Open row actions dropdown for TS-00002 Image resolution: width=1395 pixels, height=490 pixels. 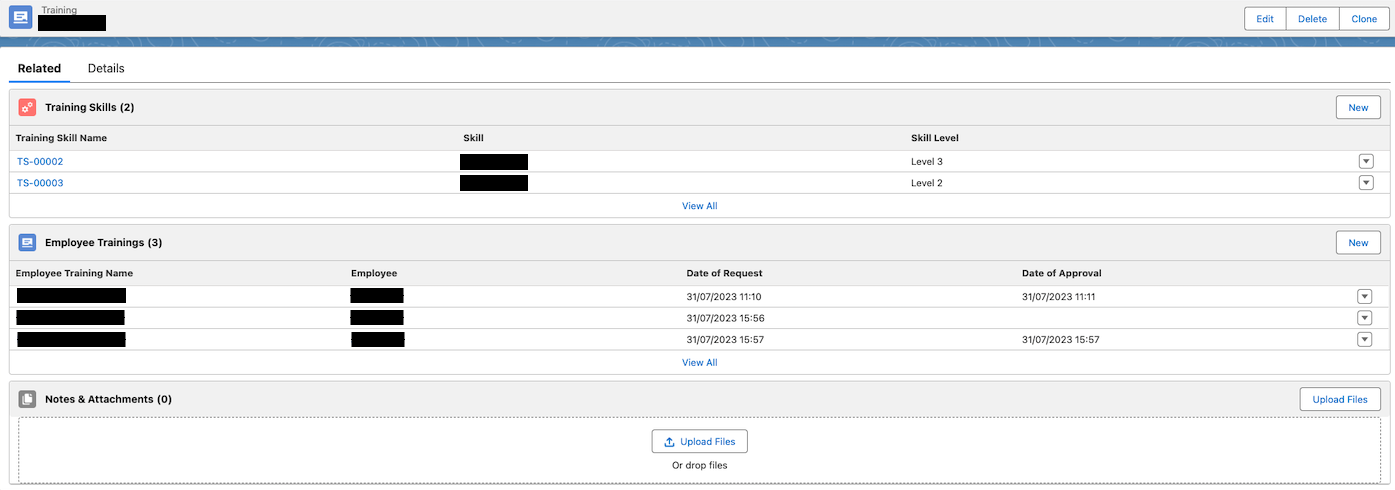coord(1365,161)
